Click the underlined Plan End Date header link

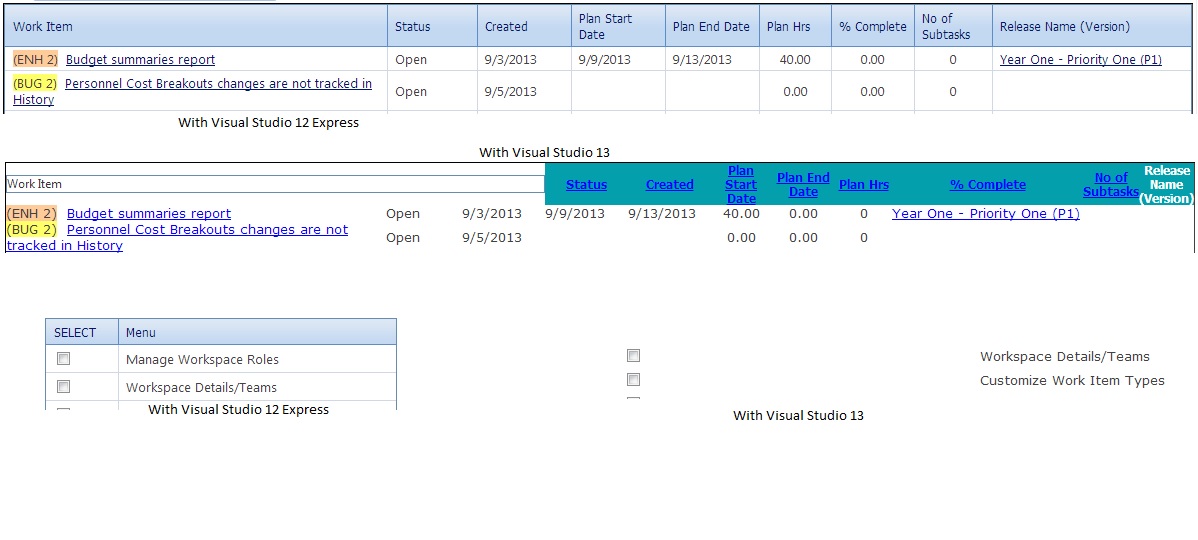(x=803, y=185)
